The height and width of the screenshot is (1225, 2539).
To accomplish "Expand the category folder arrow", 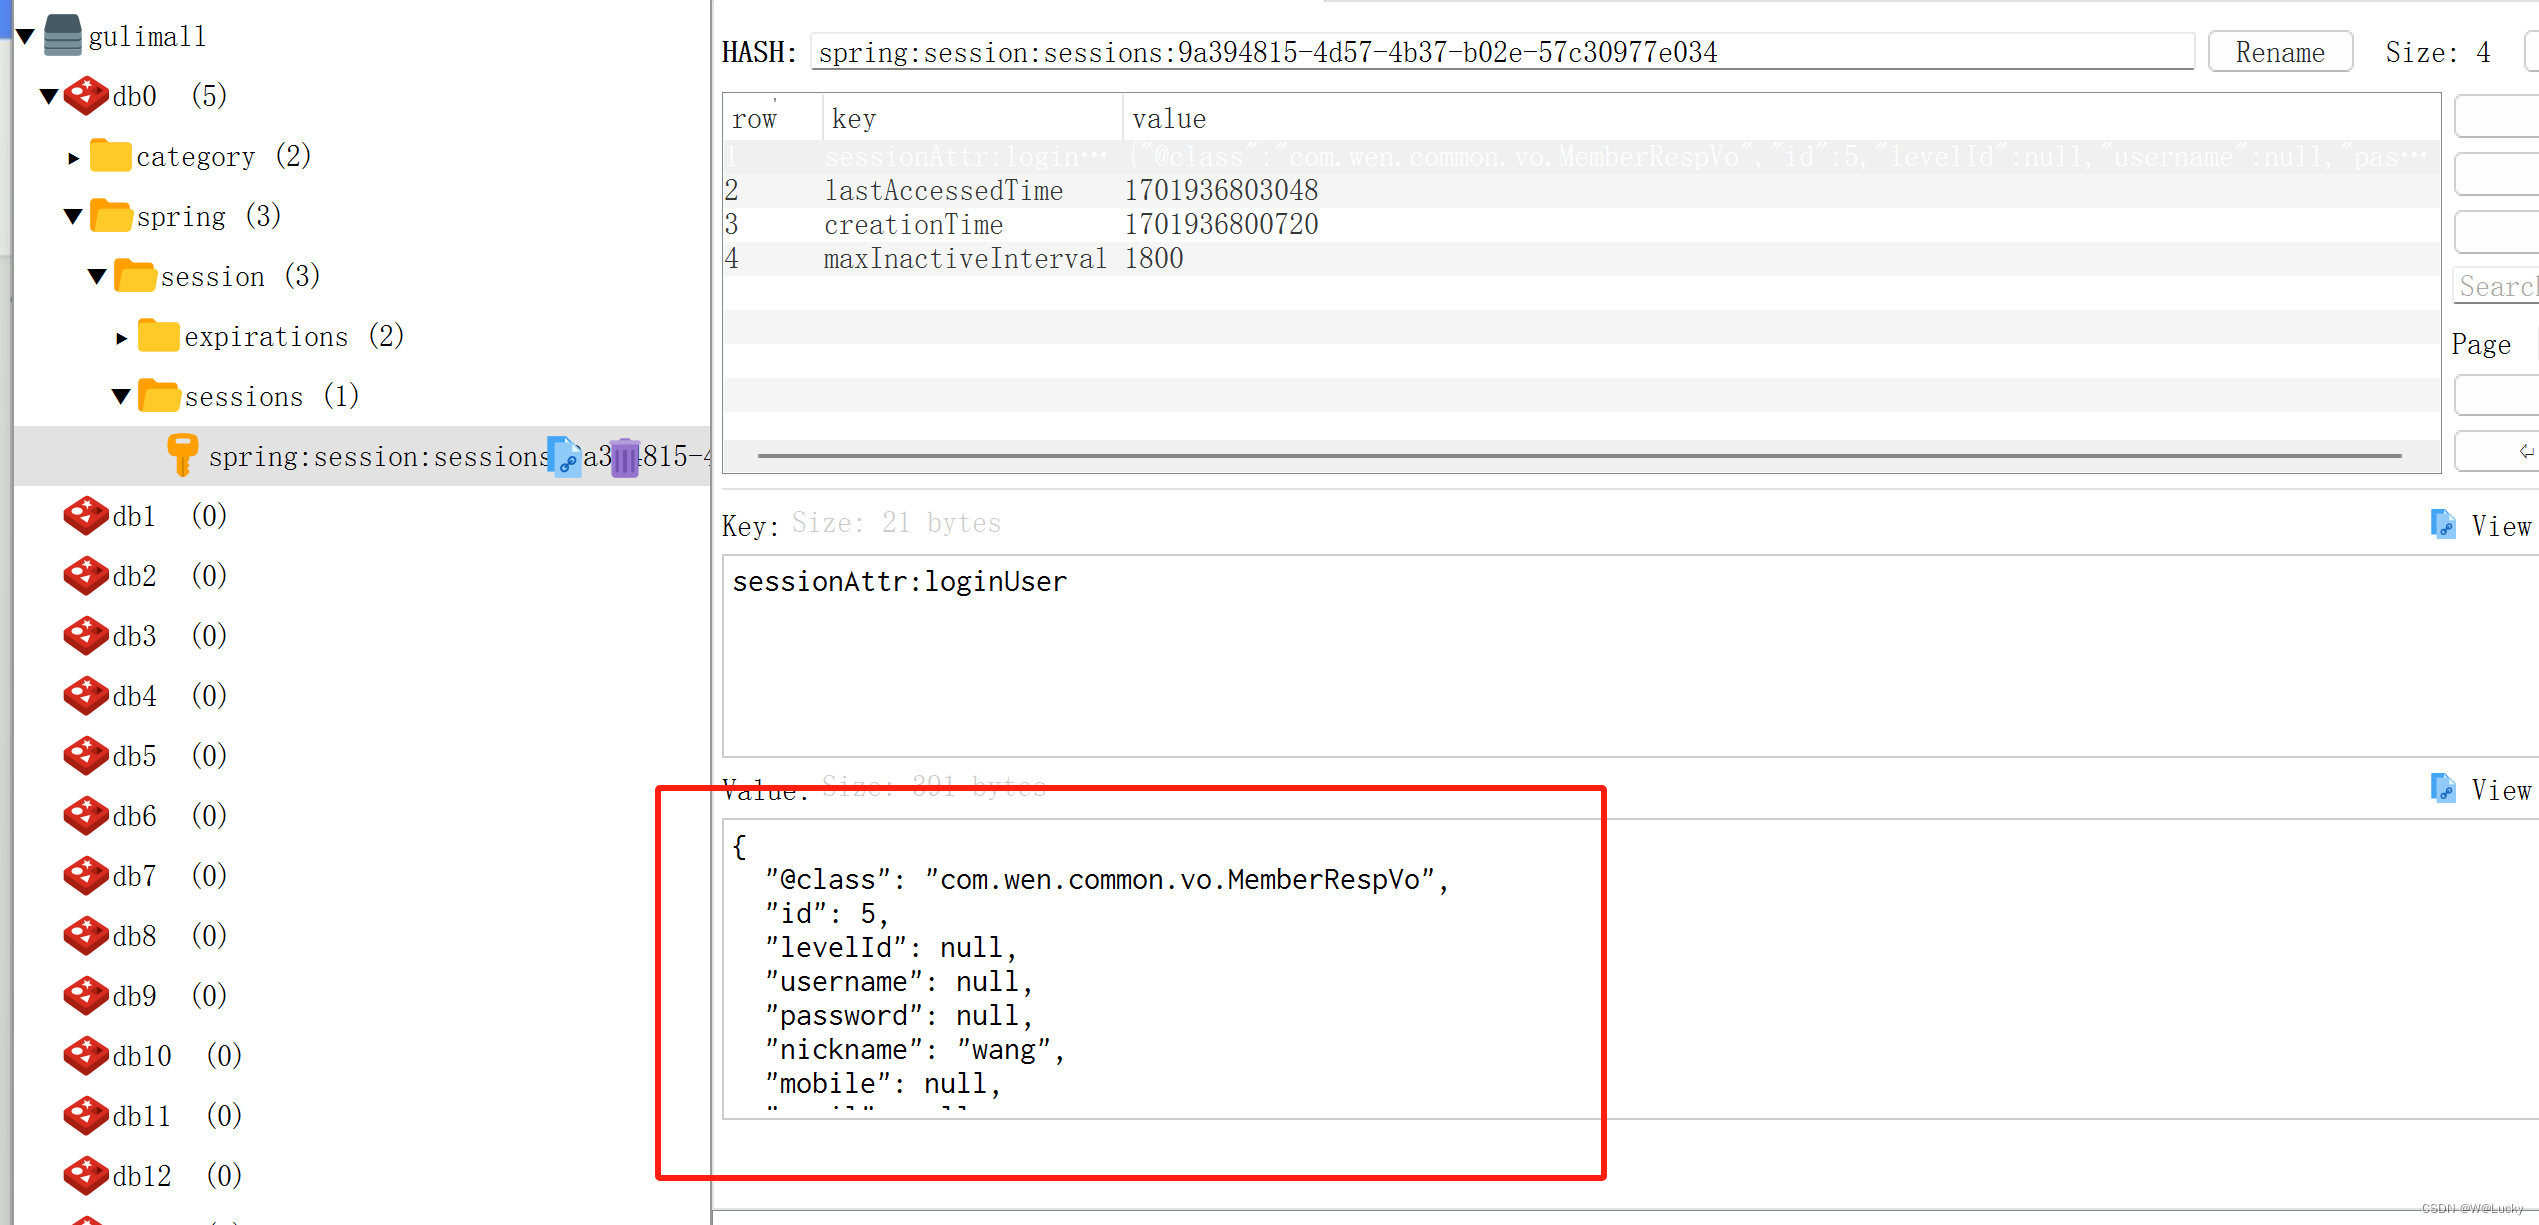I will tap(73, 158).
